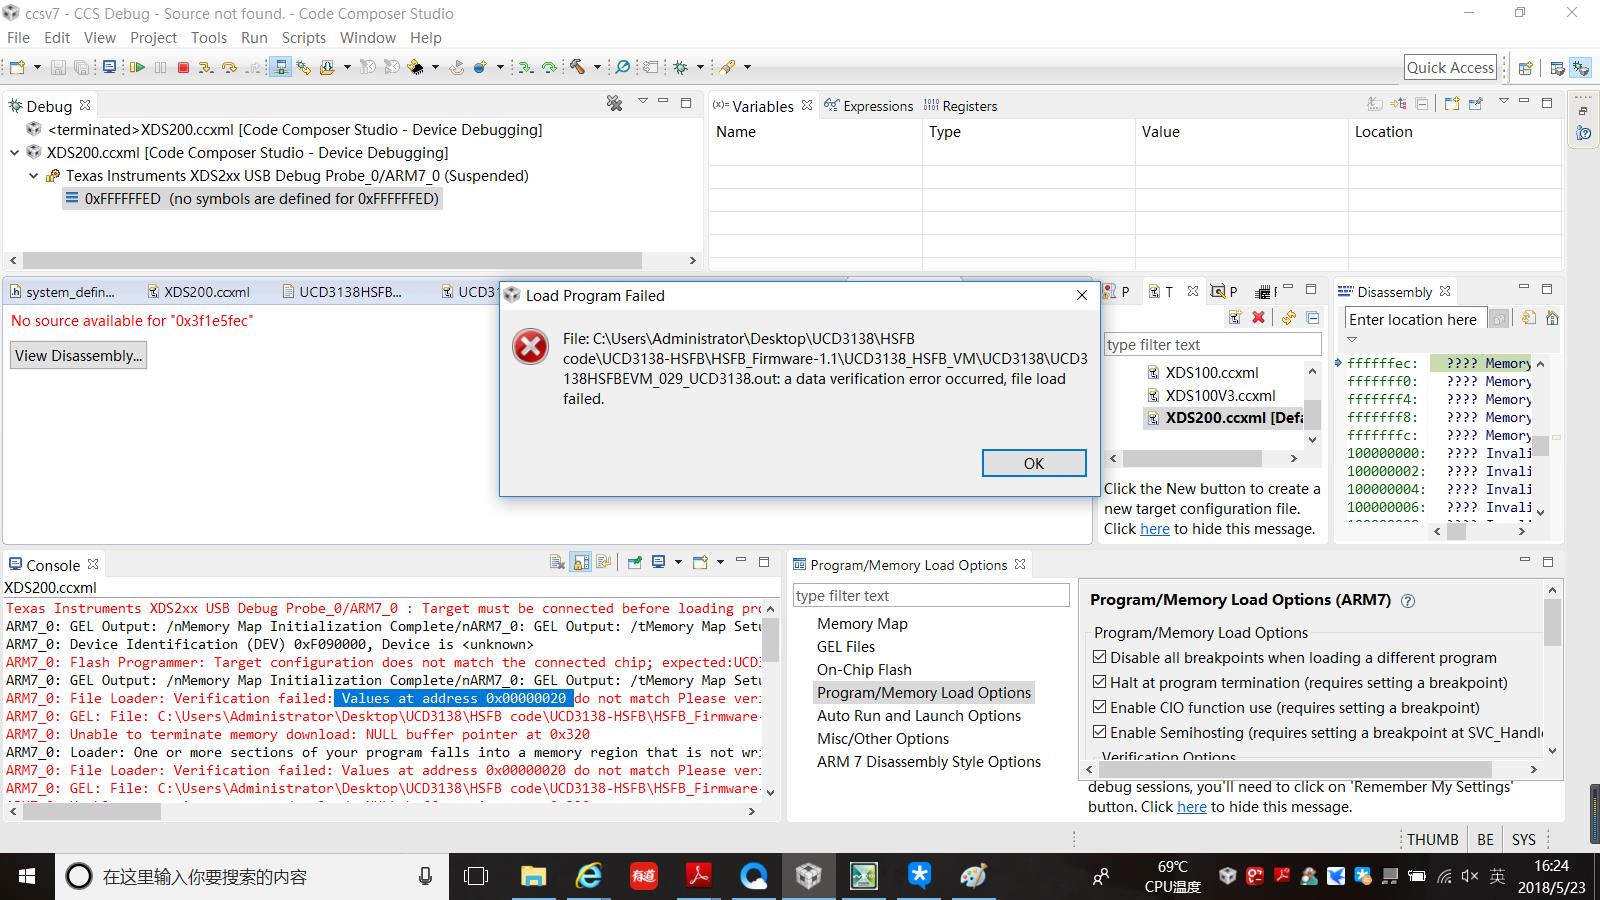Click the Load Program icon
Viewport: 1600px width, 900px height.
pos(327,67)
